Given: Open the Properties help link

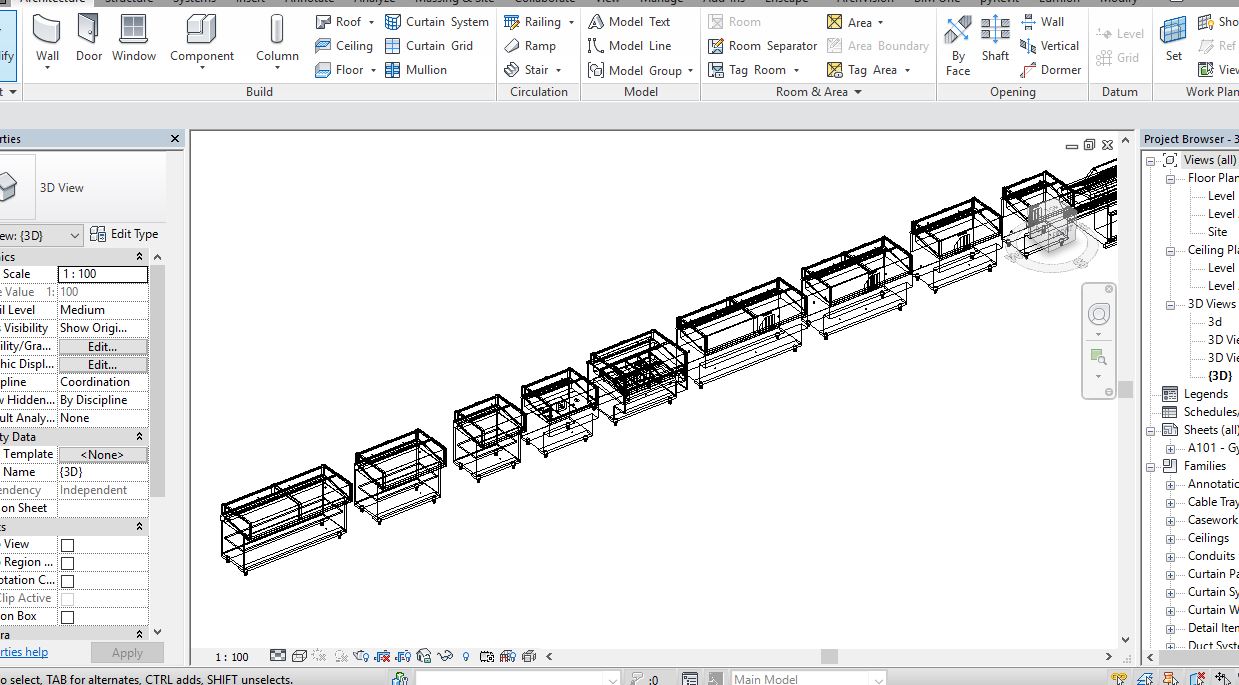Looking at the screenshot, I should point(24,652).
